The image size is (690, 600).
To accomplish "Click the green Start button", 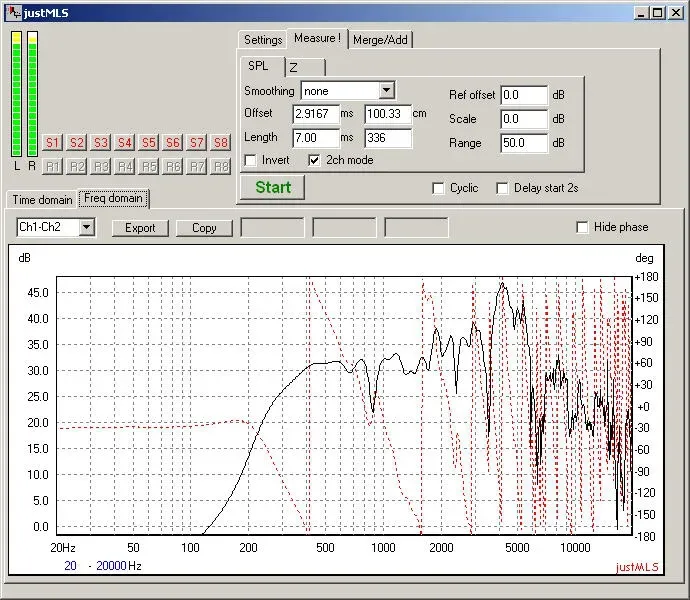I will (273, 188).
